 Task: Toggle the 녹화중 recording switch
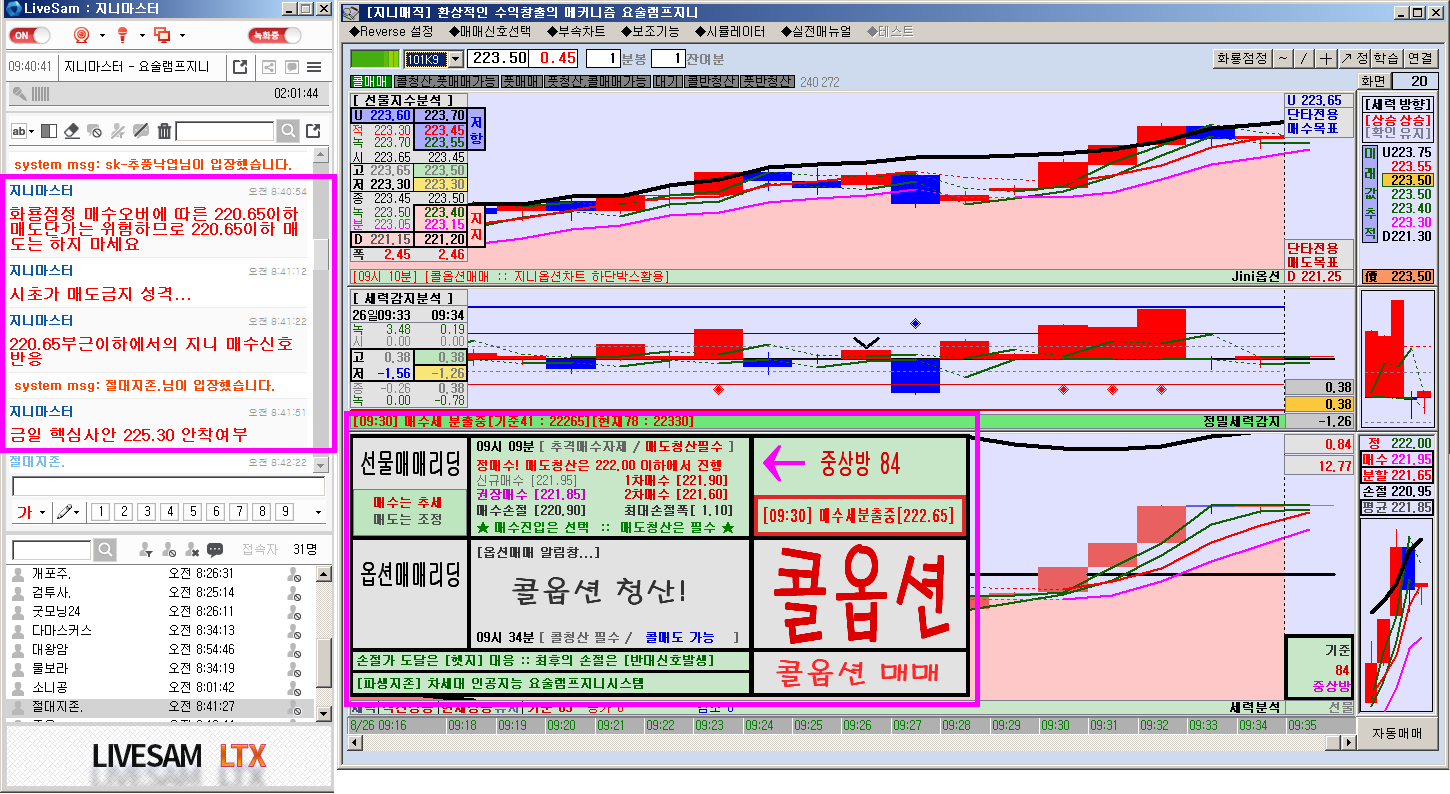273,35
